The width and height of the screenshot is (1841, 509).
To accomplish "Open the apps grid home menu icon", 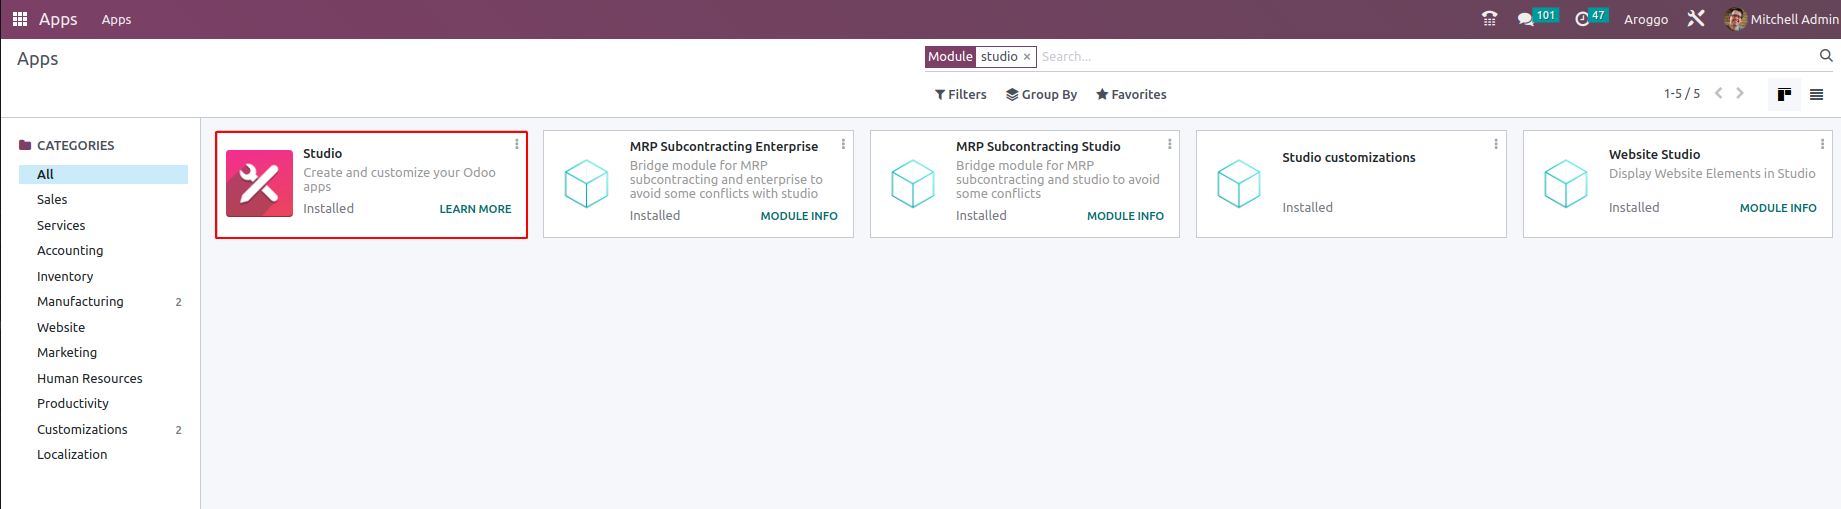I will (x=20, y=19).
